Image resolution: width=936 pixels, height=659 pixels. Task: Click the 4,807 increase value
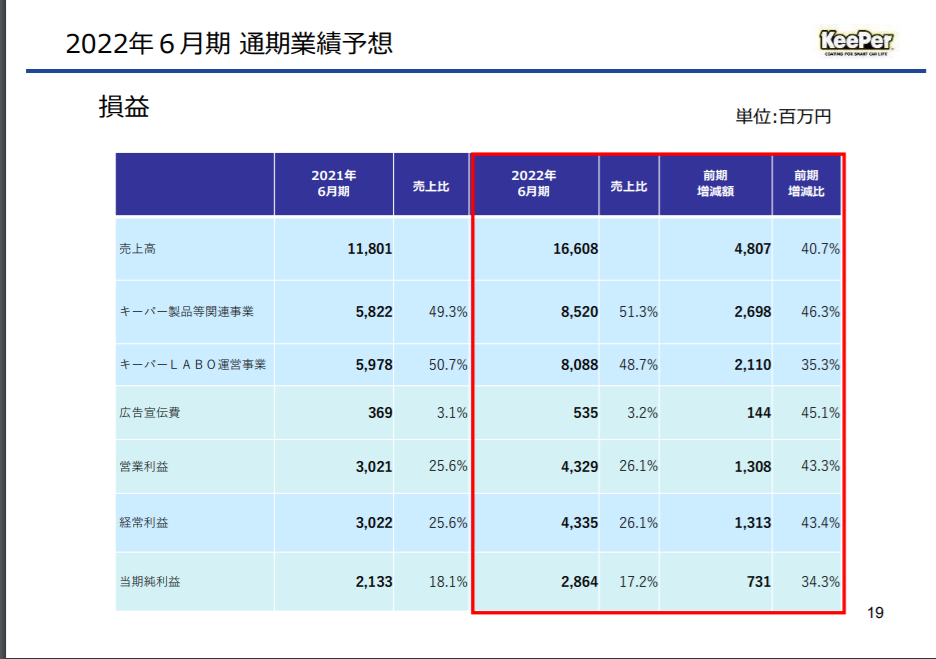753,249
